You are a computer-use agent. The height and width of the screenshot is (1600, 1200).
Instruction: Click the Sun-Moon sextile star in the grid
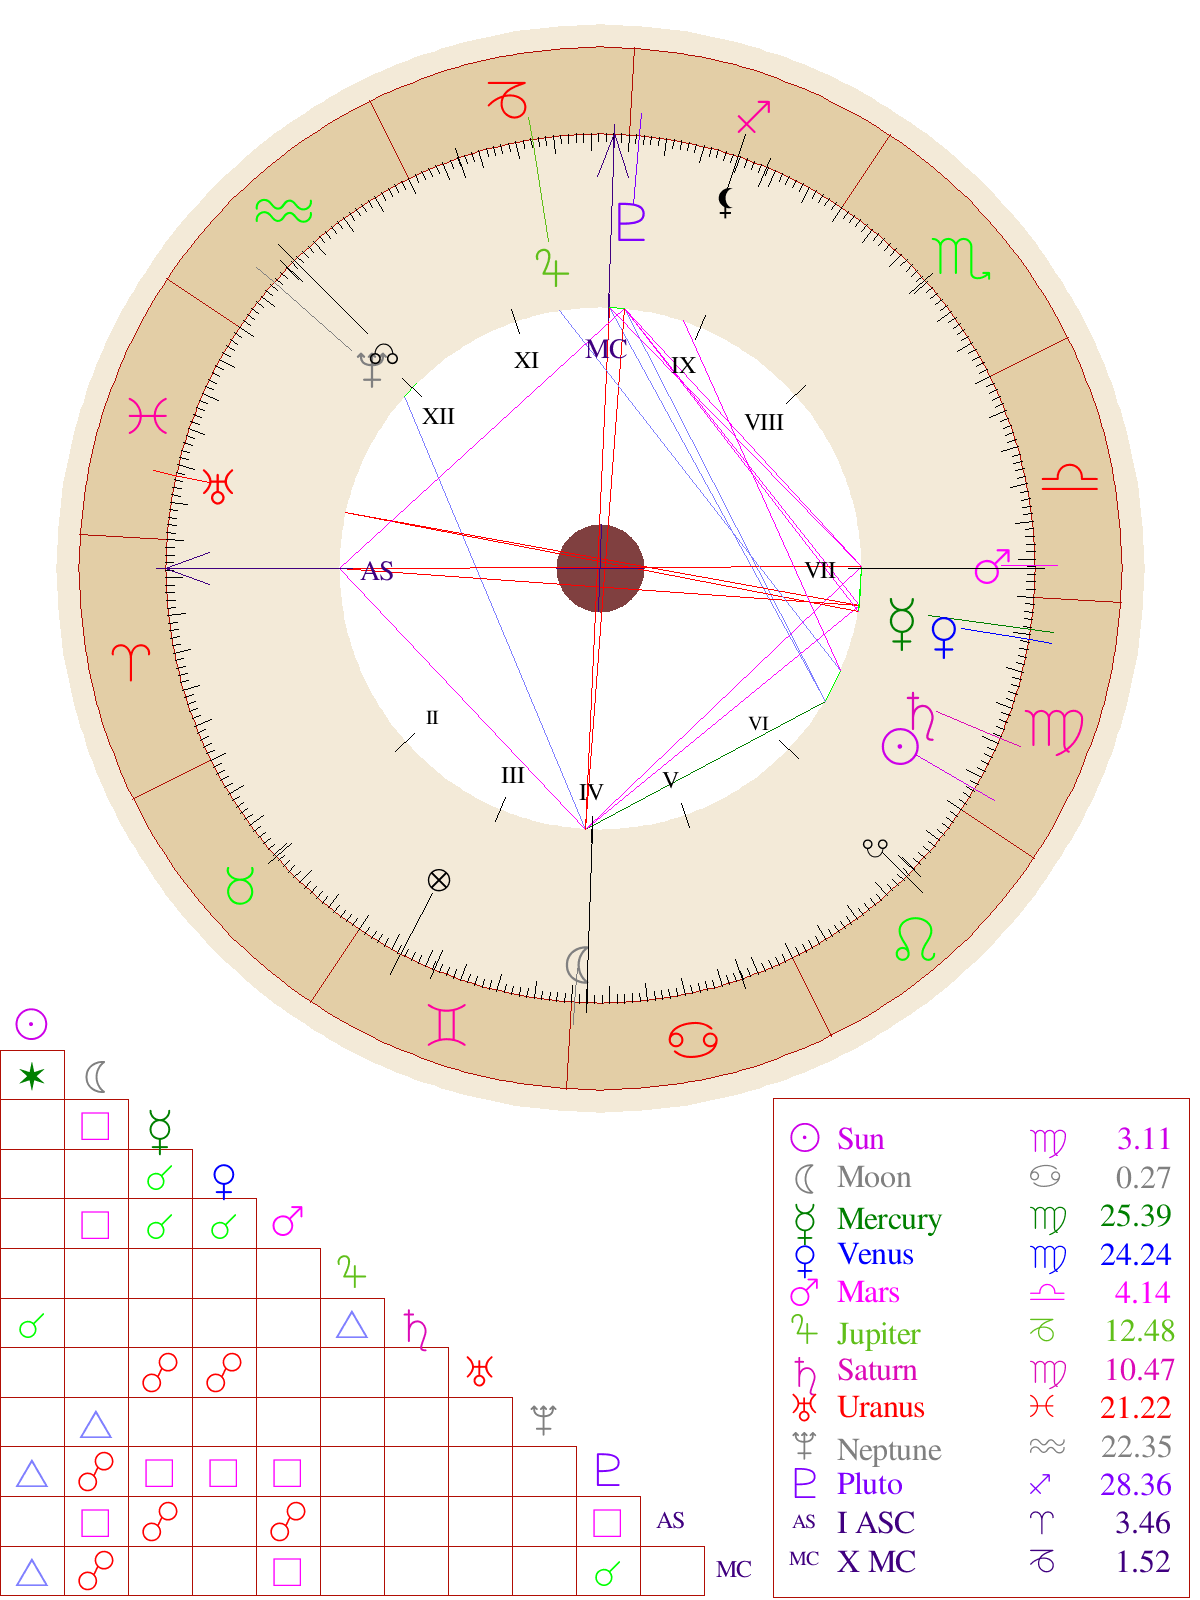[32, 1076]
